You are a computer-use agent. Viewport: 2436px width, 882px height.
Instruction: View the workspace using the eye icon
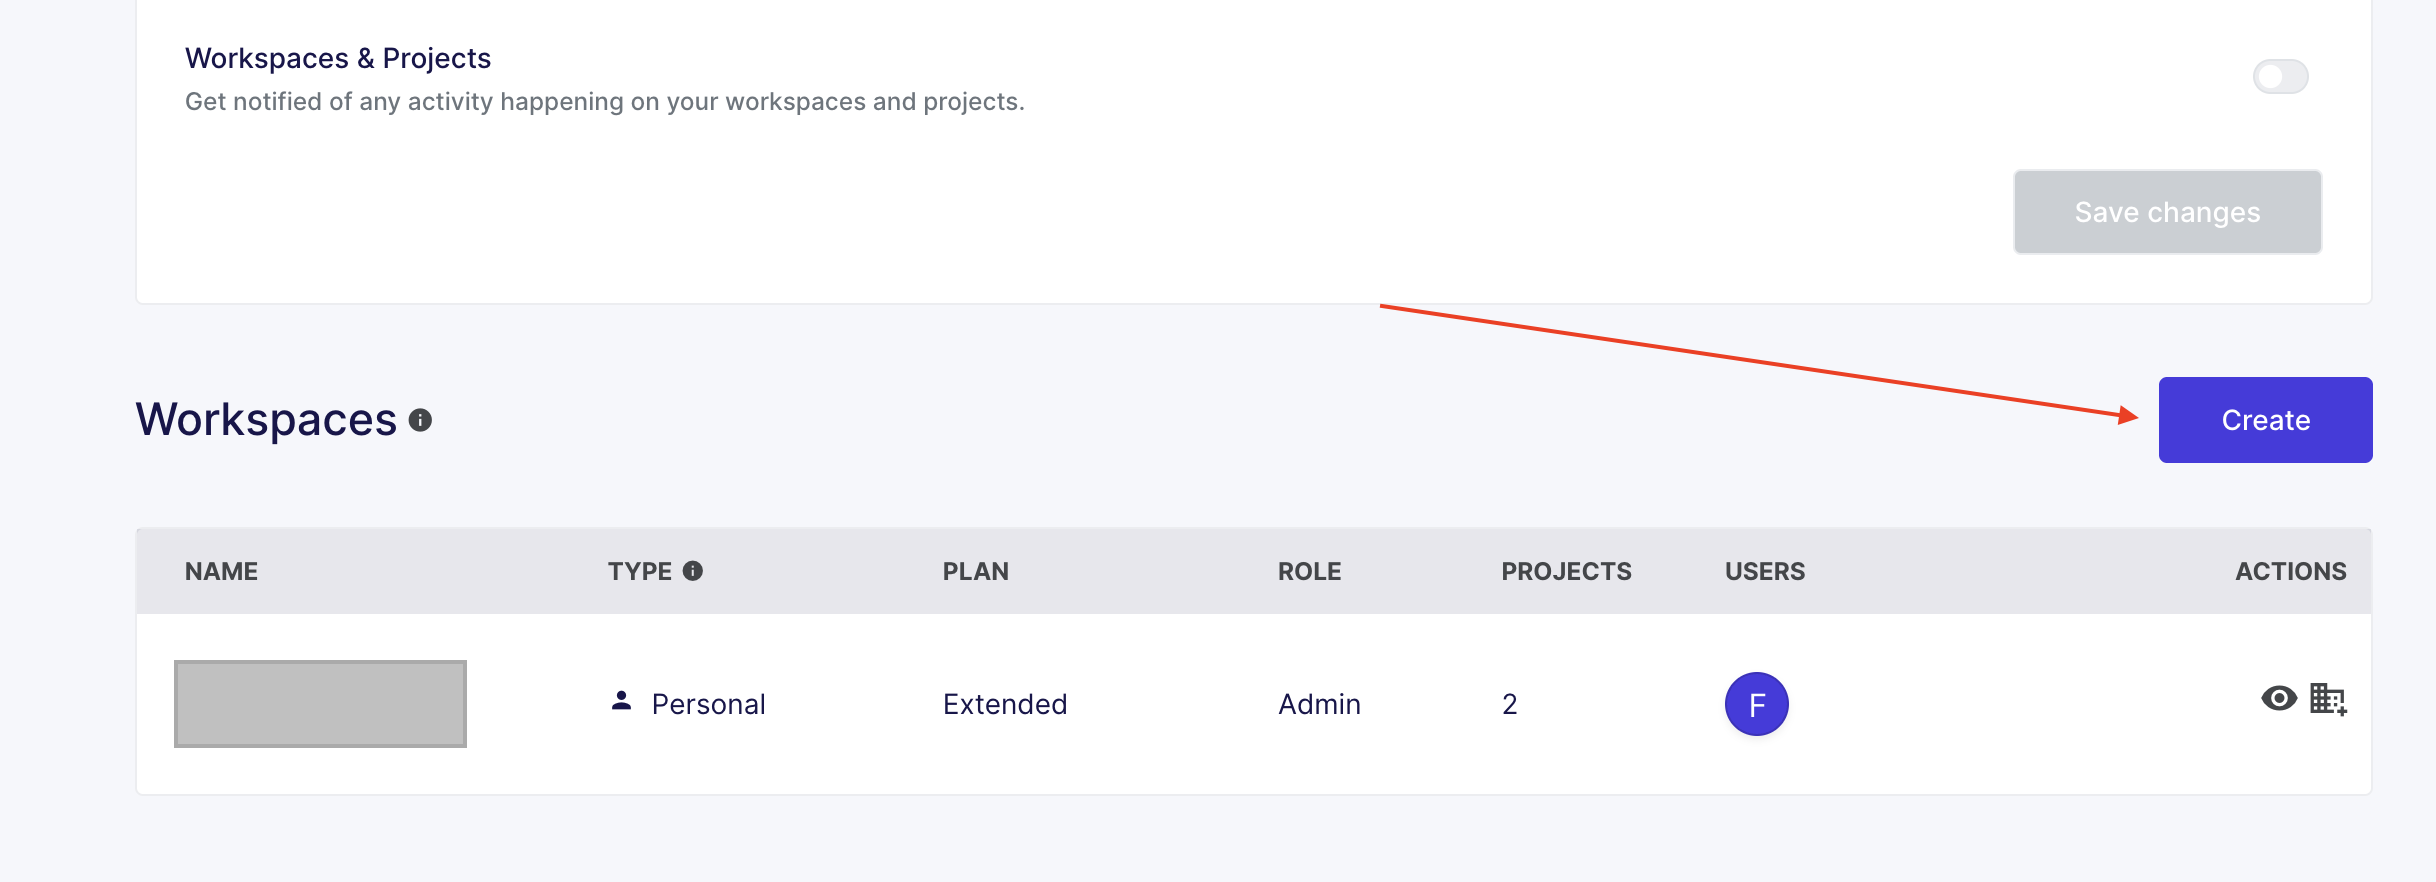[2278, 699]
